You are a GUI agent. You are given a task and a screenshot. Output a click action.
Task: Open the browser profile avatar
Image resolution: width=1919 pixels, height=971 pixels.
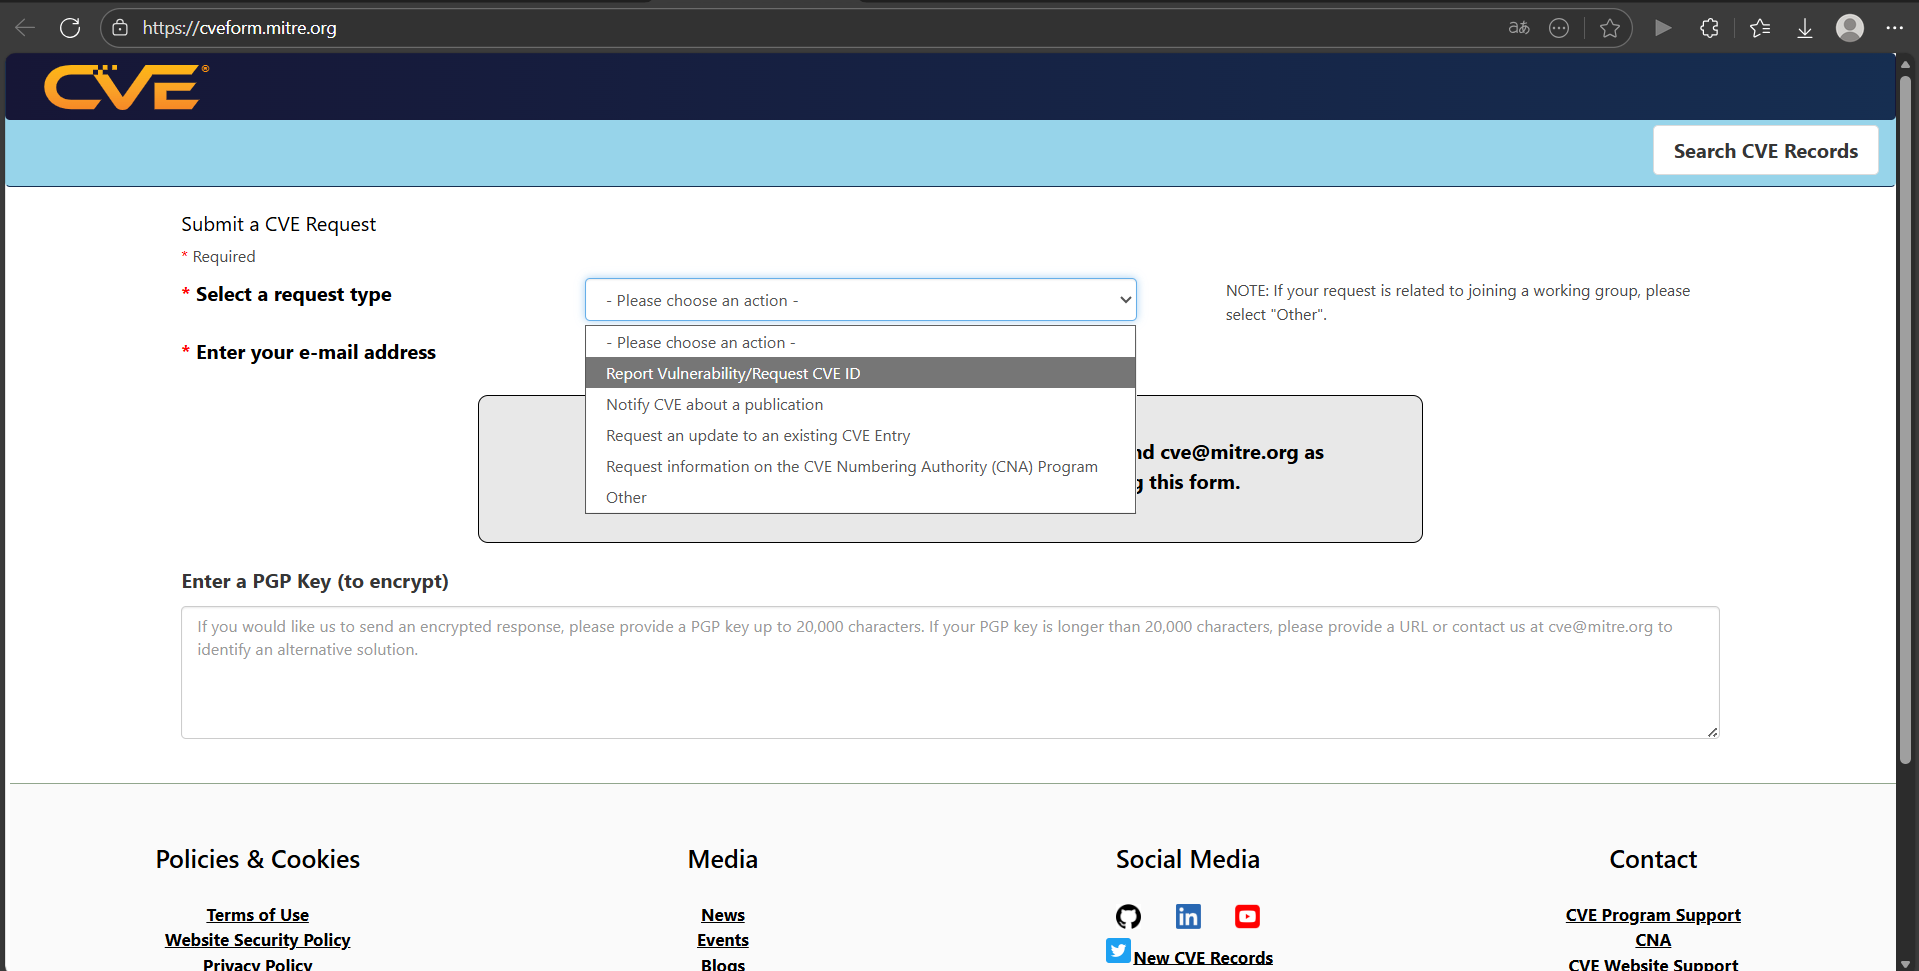tap(1849, 28)
